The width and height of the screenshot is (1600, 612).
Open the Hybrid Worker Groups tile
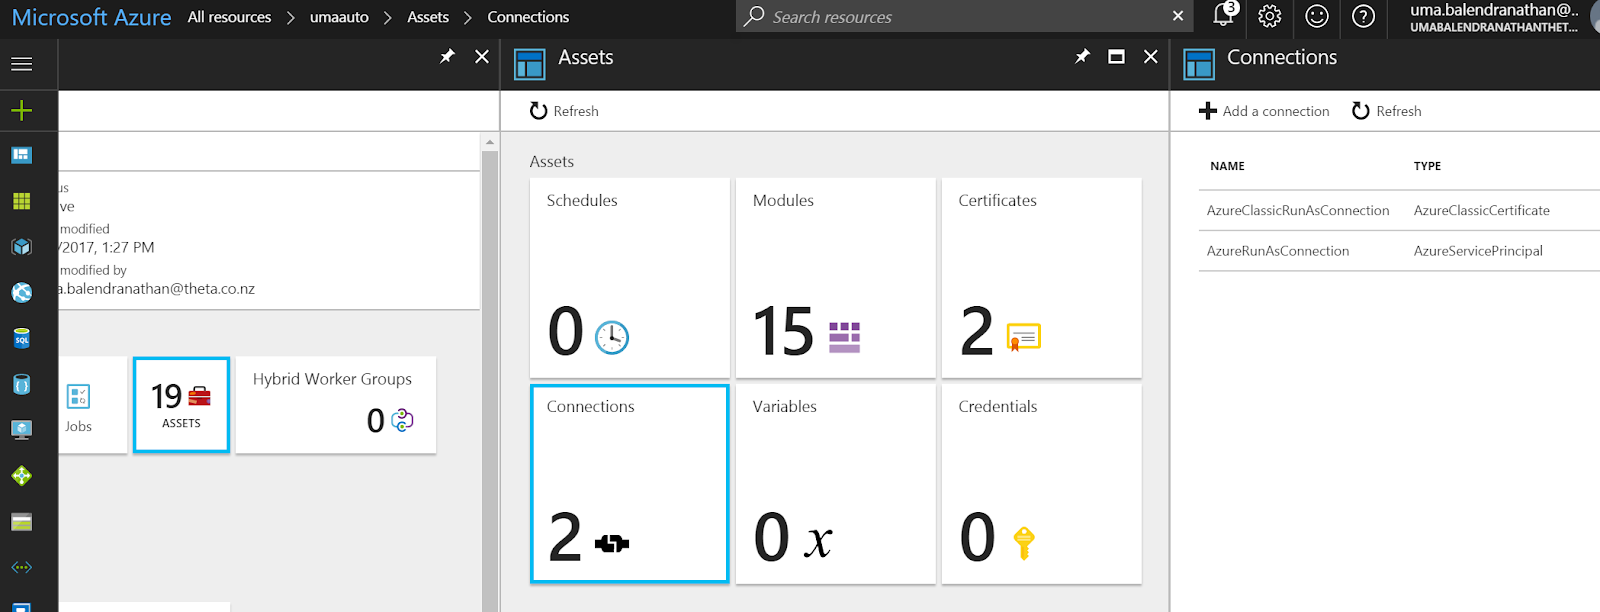click(336, 405)
